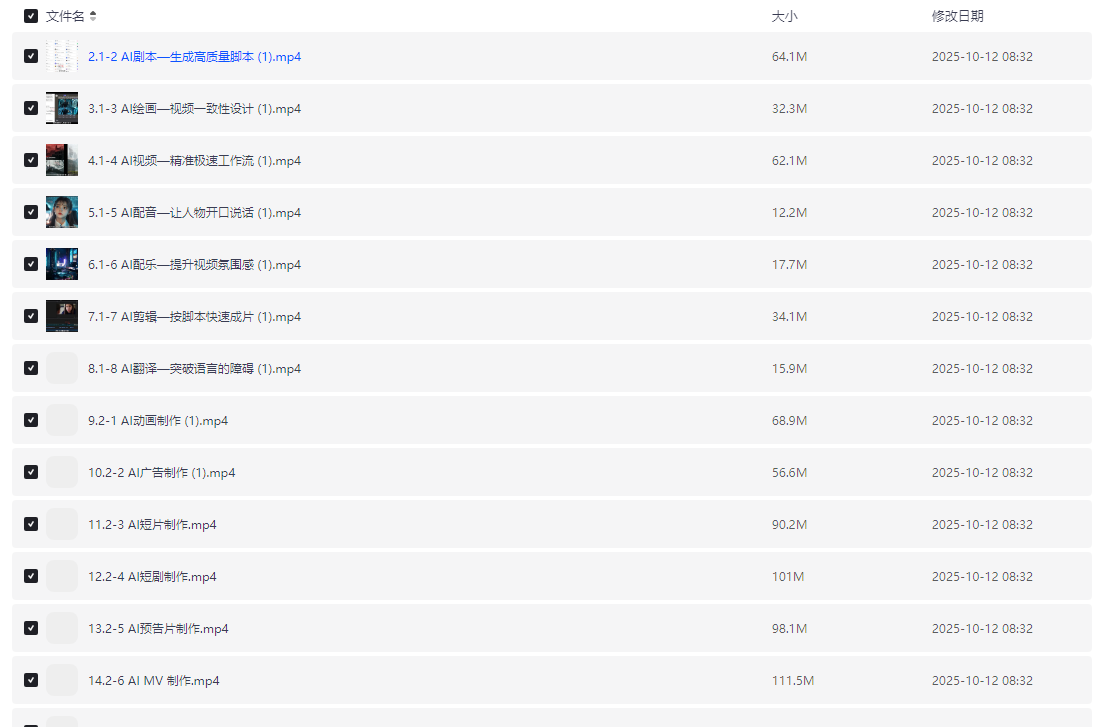The width and height of the screenshot is (1102, 727).
Task: Sort files by 文件名 column header
Action: 65,16
